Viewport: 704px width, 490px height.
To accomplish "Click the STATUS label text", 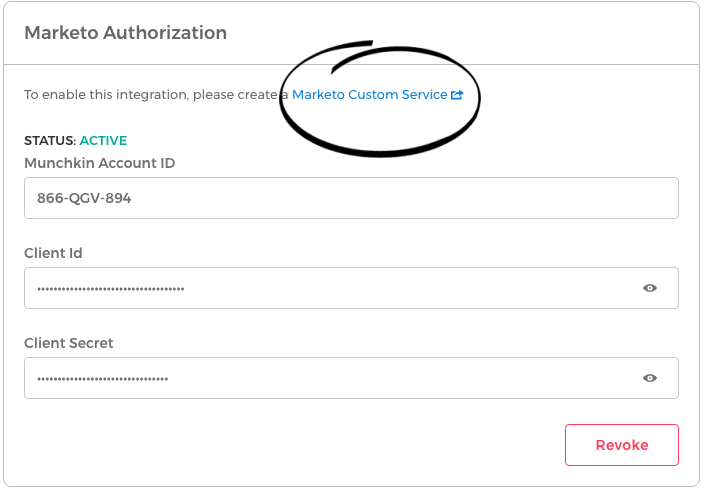I will click(x=49, y=141).
